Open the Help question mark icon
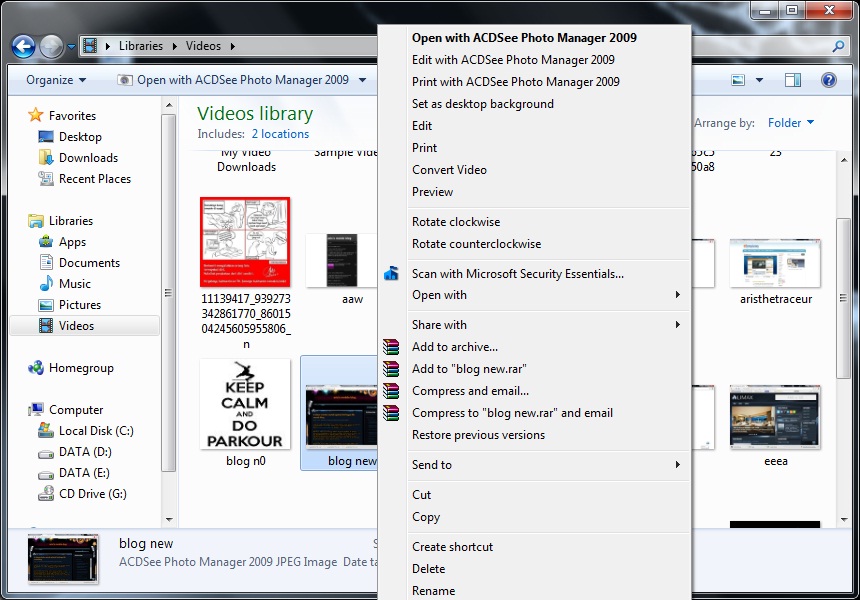 coord(829,80)
